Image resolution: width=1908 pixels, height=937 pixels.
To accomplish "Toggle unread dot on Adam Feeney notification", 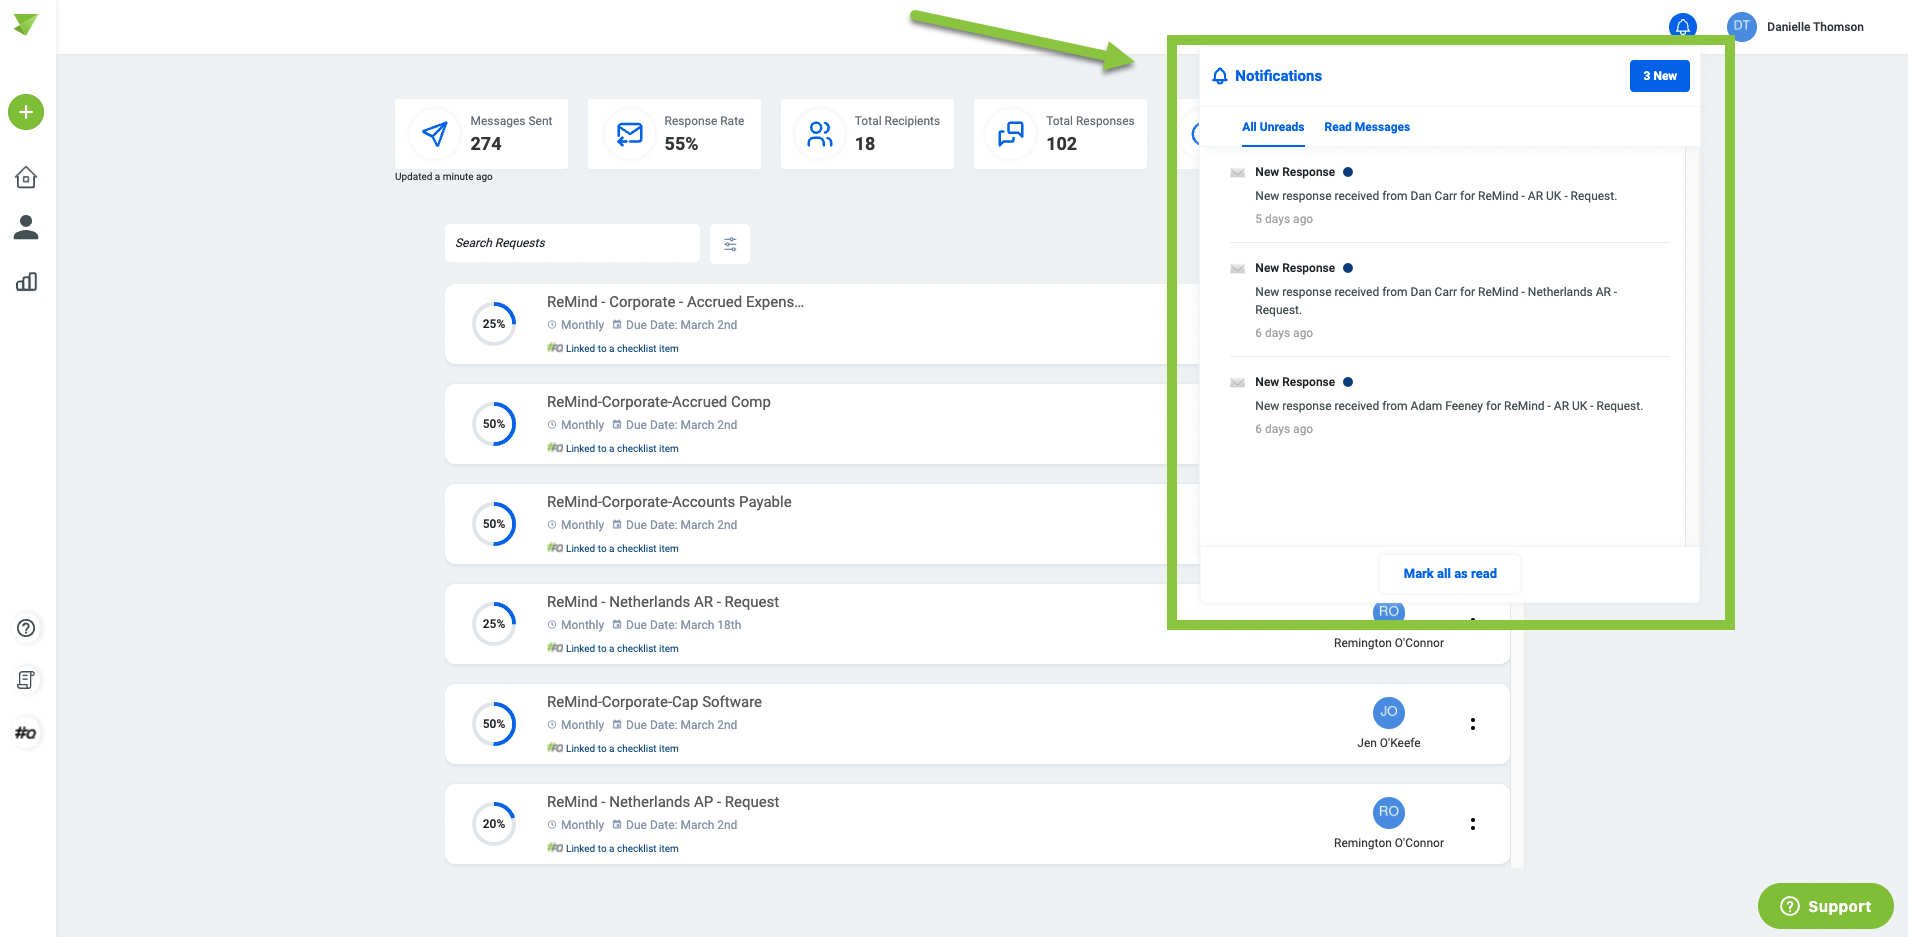I will 1348,382.
